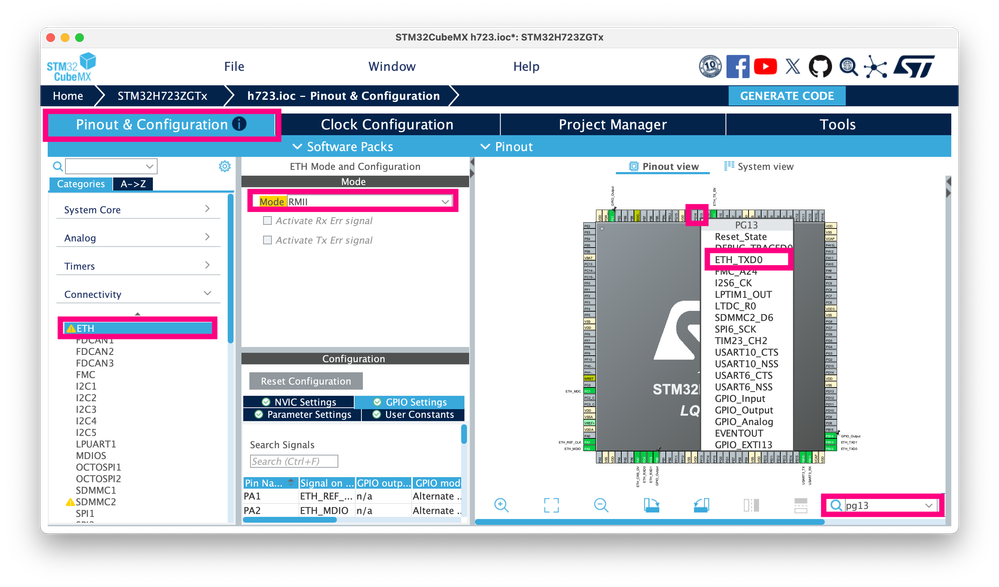Click the ST community network icon
Screen dimensions: 999x587
875,67
